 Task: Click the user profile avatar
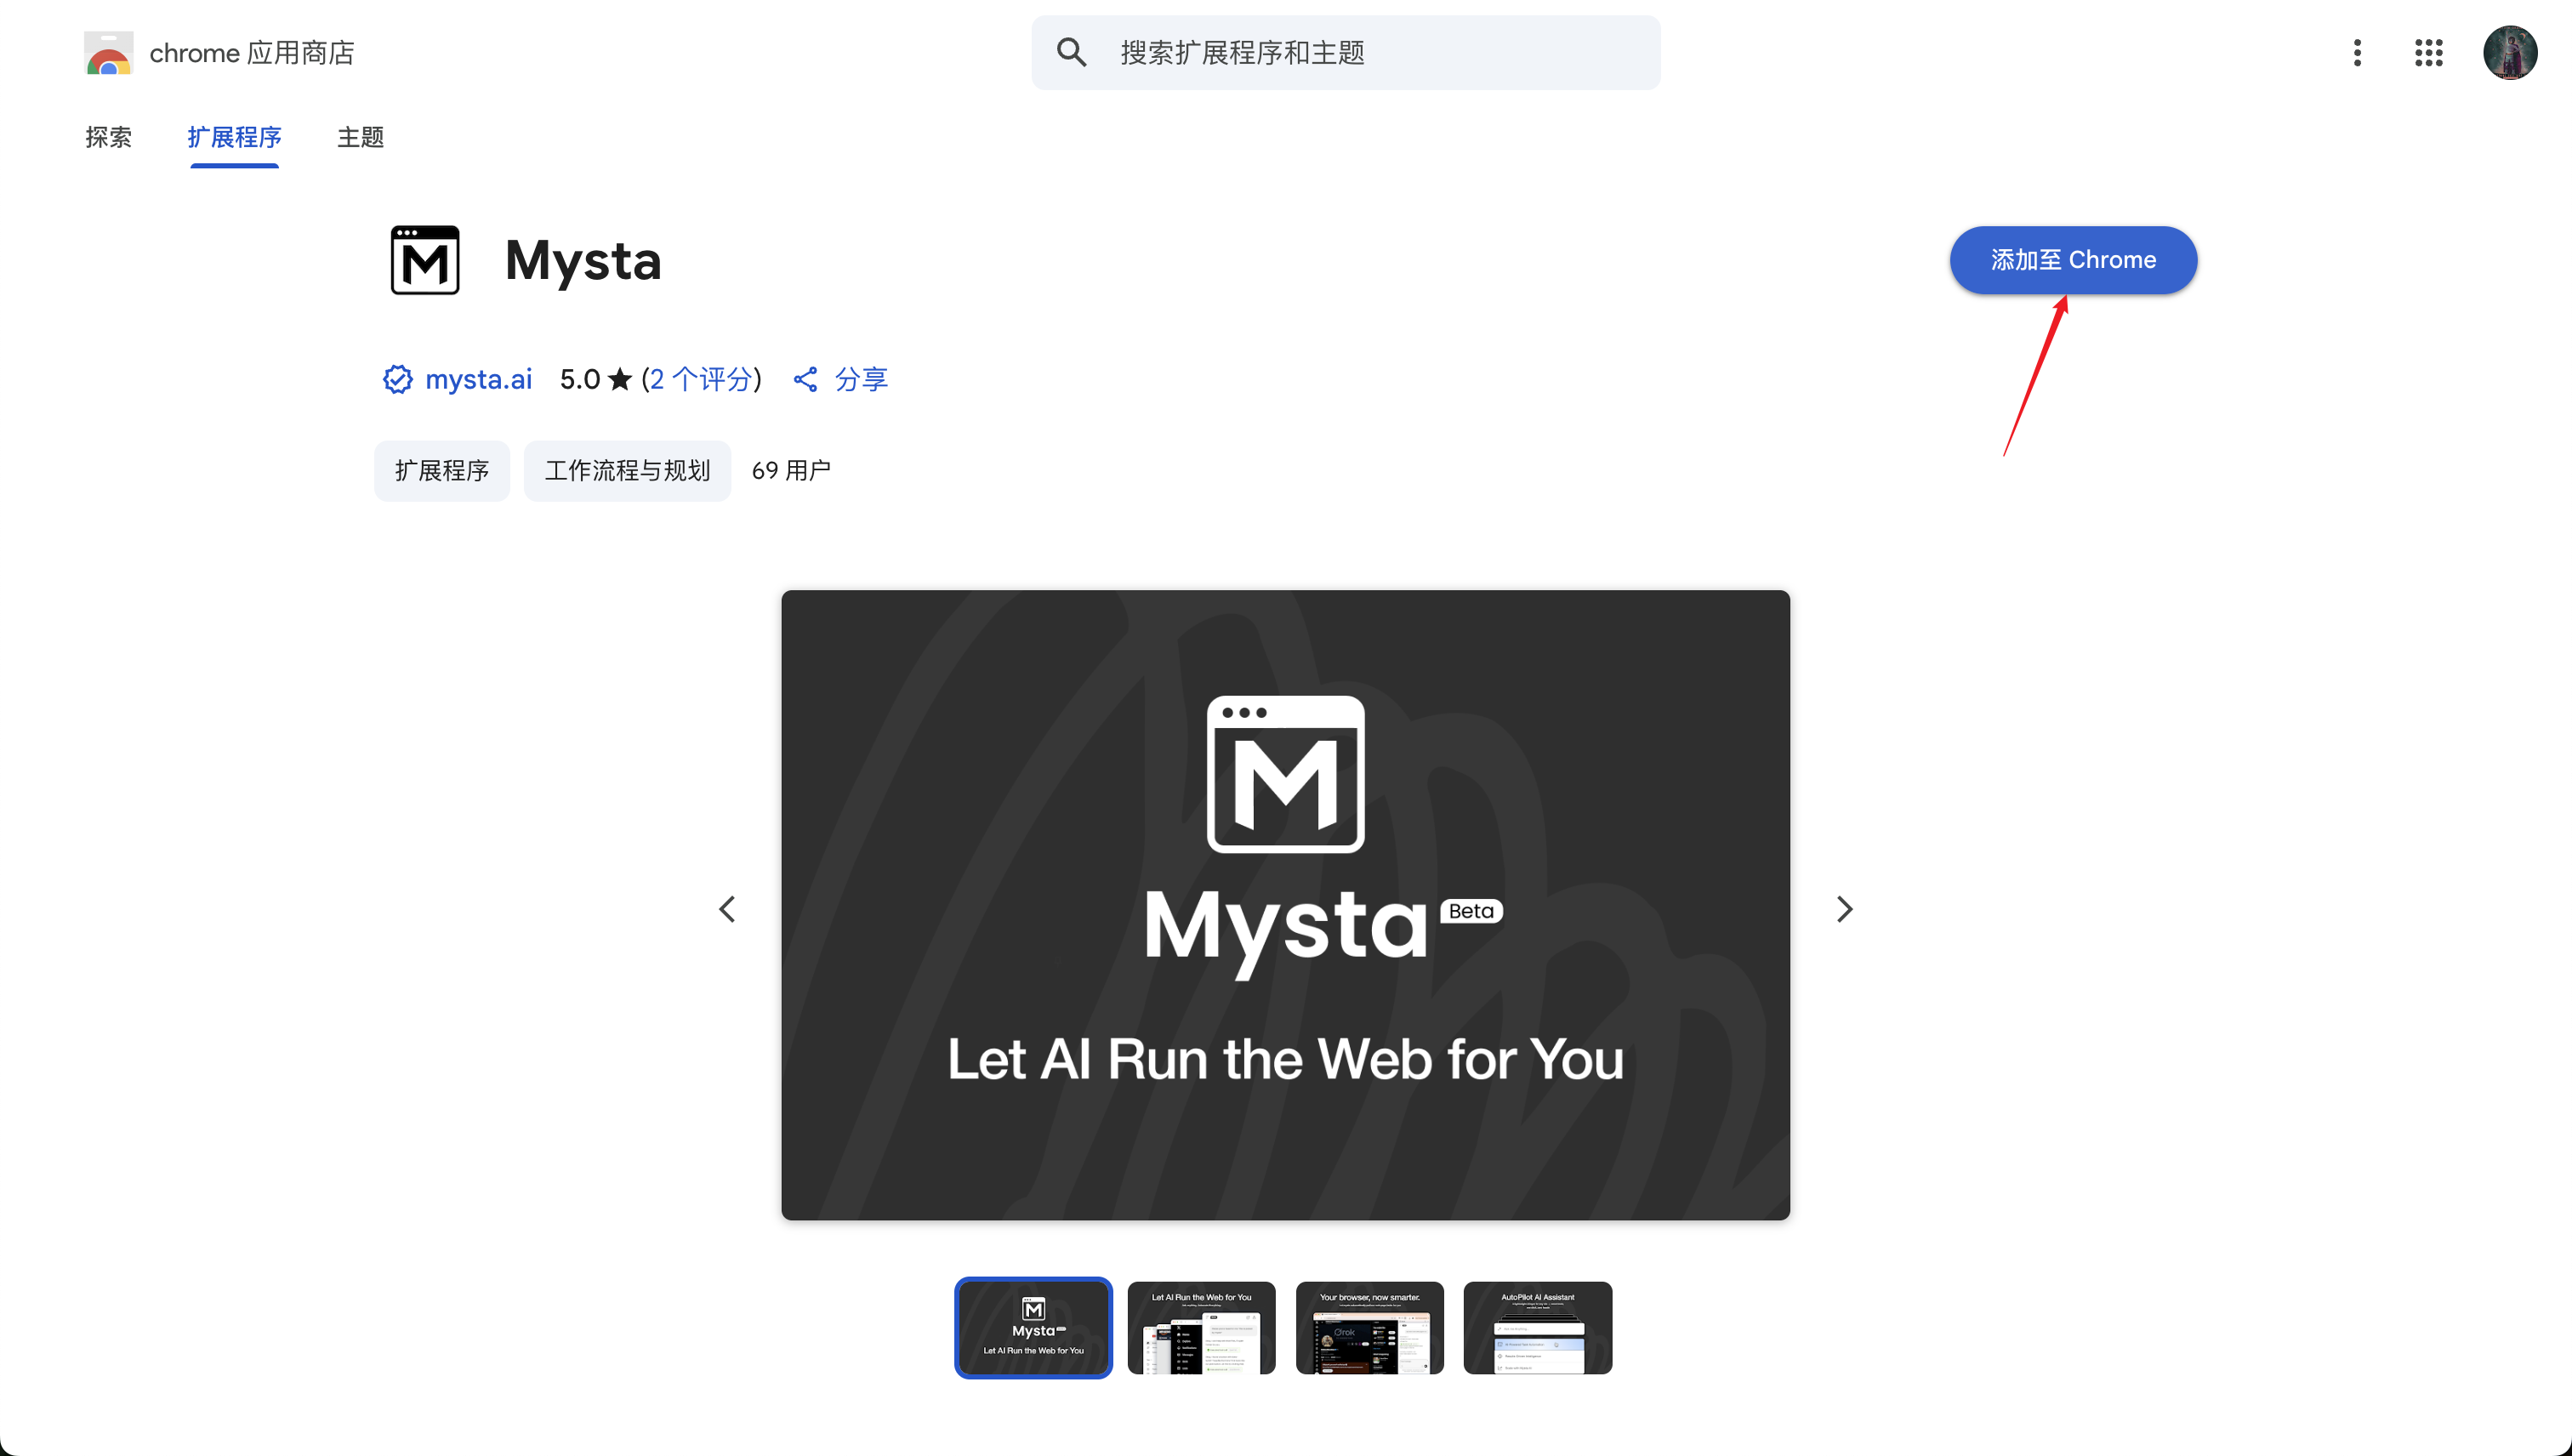click(x=2509, y=53)
